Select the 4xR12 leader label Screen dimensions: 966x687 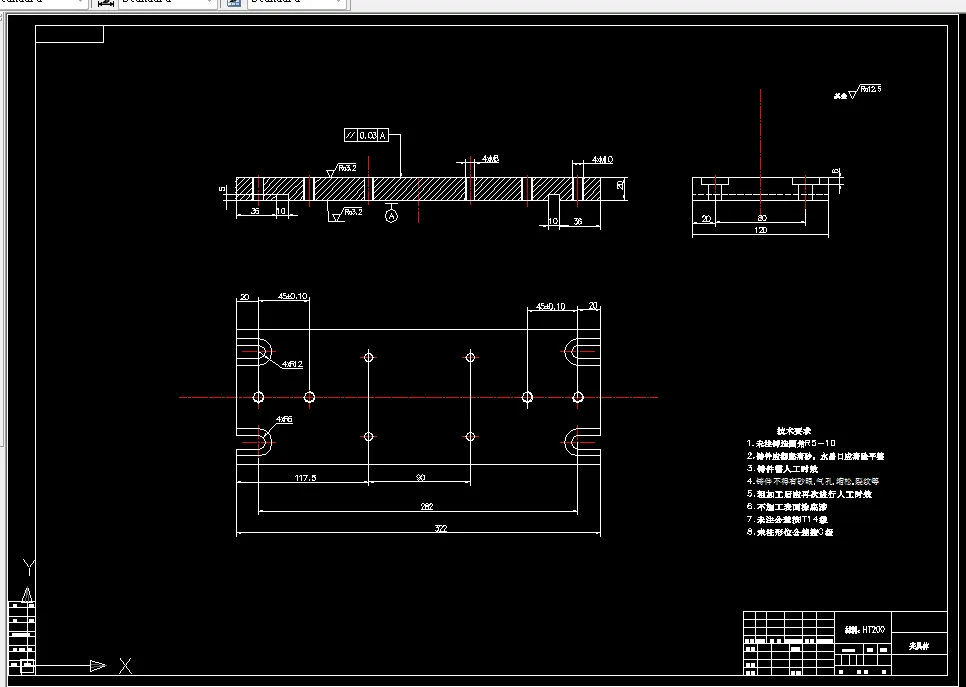coord(293,364)
